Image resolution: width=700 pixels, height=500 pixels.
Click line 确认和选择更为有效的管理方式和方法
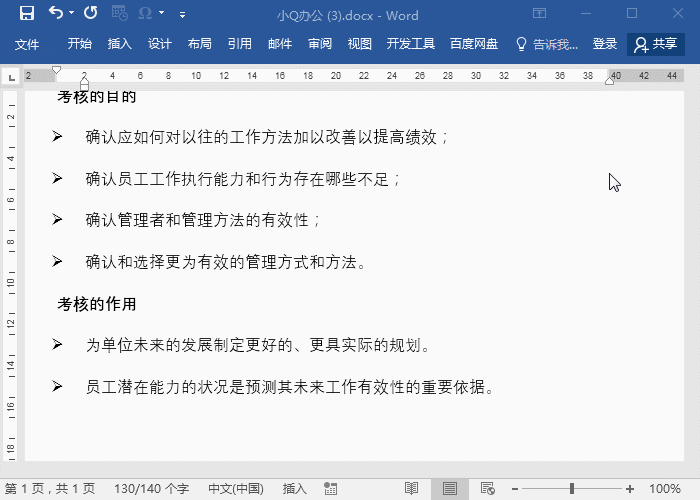pyautogui.click(x=221, y=262)
